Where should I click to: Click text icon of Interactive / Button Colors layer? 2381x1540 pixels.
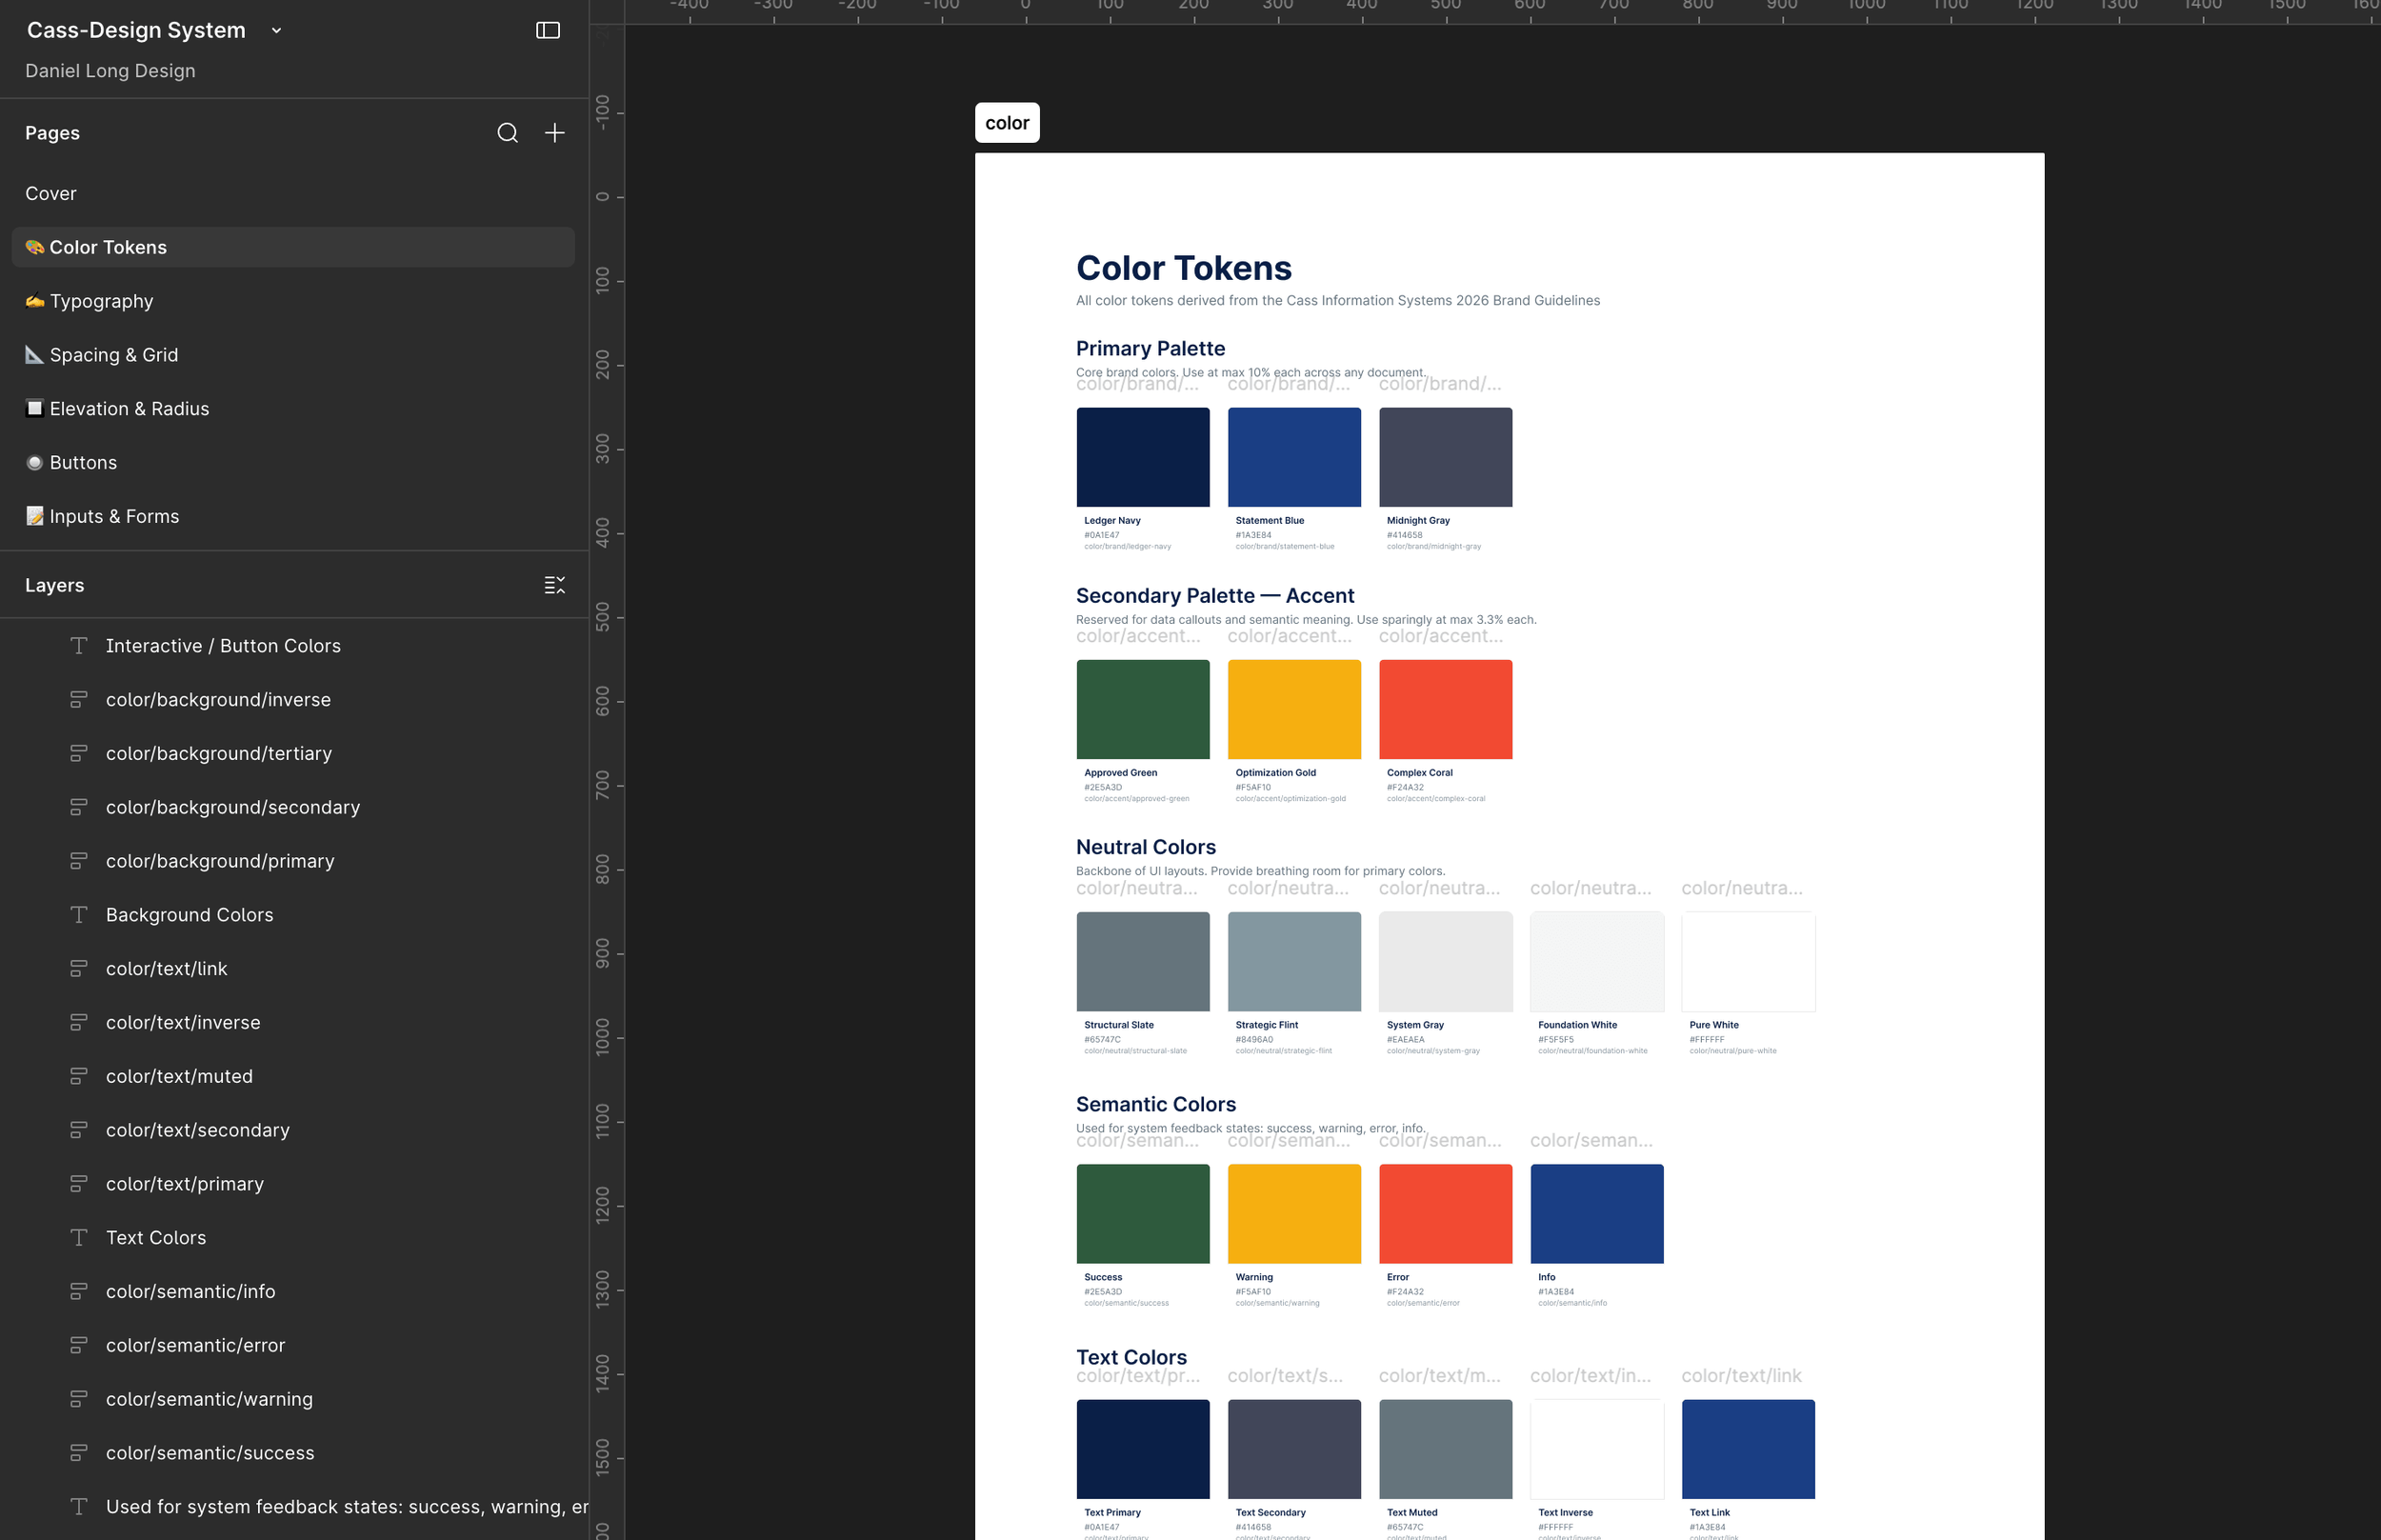[79, 646]
